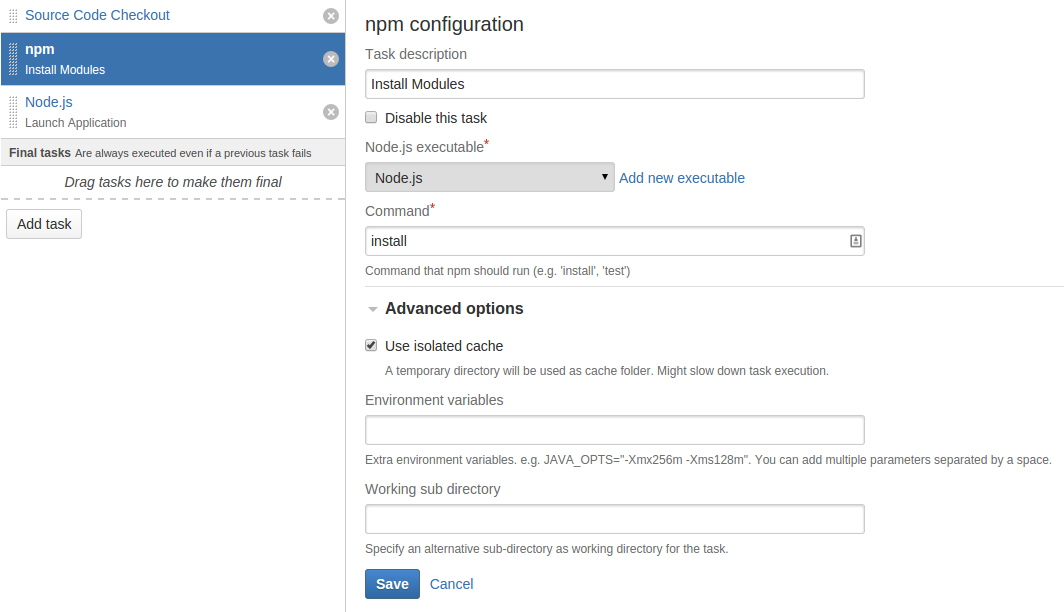
Task: Select the npm Install Modules task
Action: click(172, 59)
